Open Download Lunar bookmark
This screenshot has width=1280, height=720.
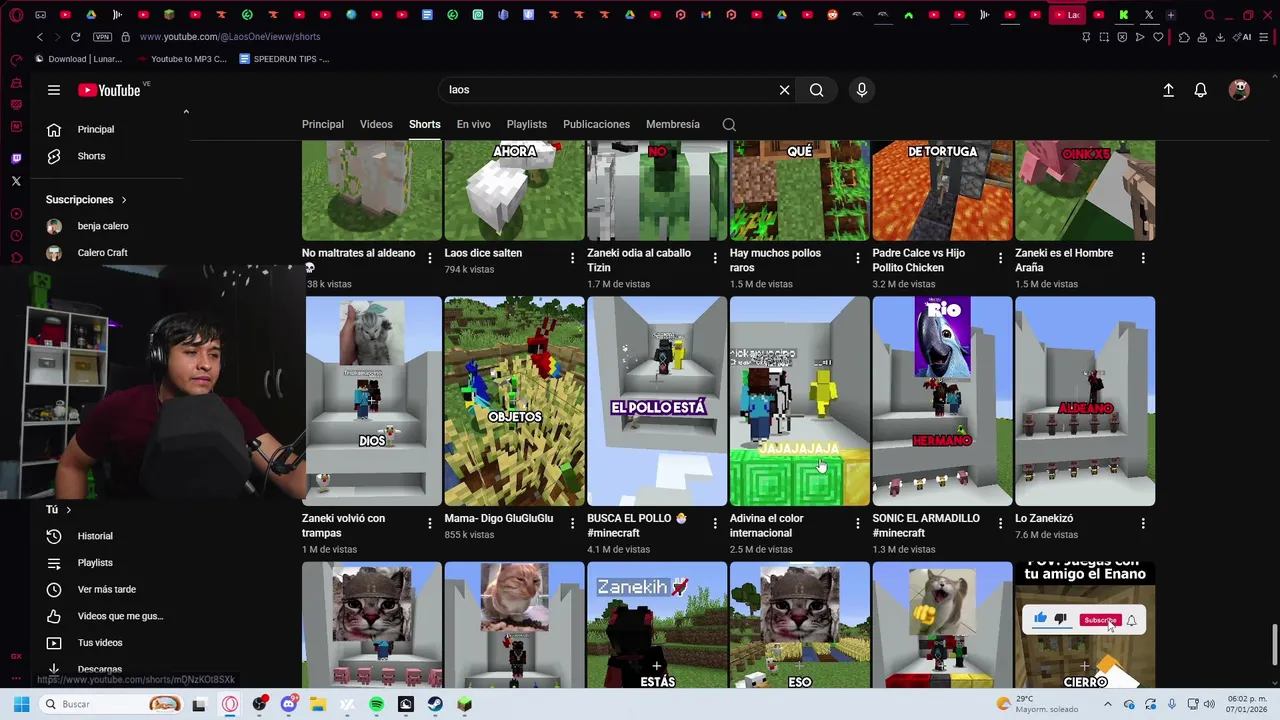[x=78, y=59]
